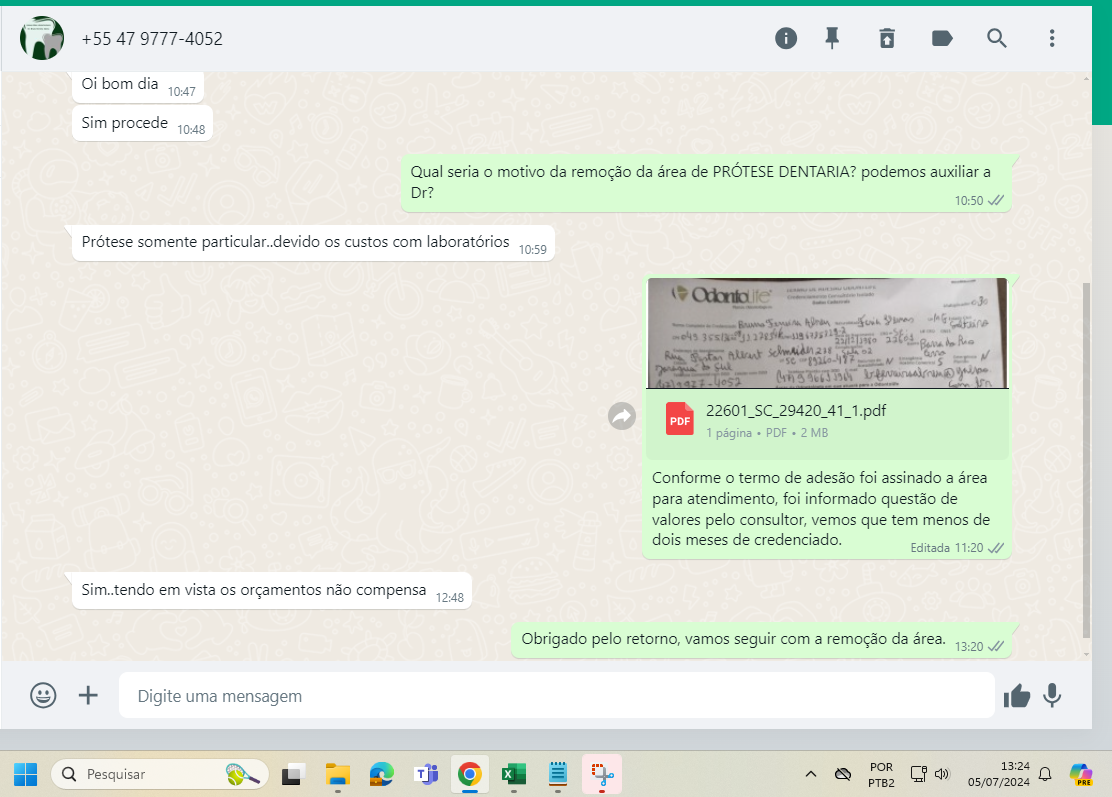Image resolution: width=1112 pixels, height=797 pixels.
Task: Click the forward arrow beside the PDF
Action: pyautogui.click(x=622, y=416)
